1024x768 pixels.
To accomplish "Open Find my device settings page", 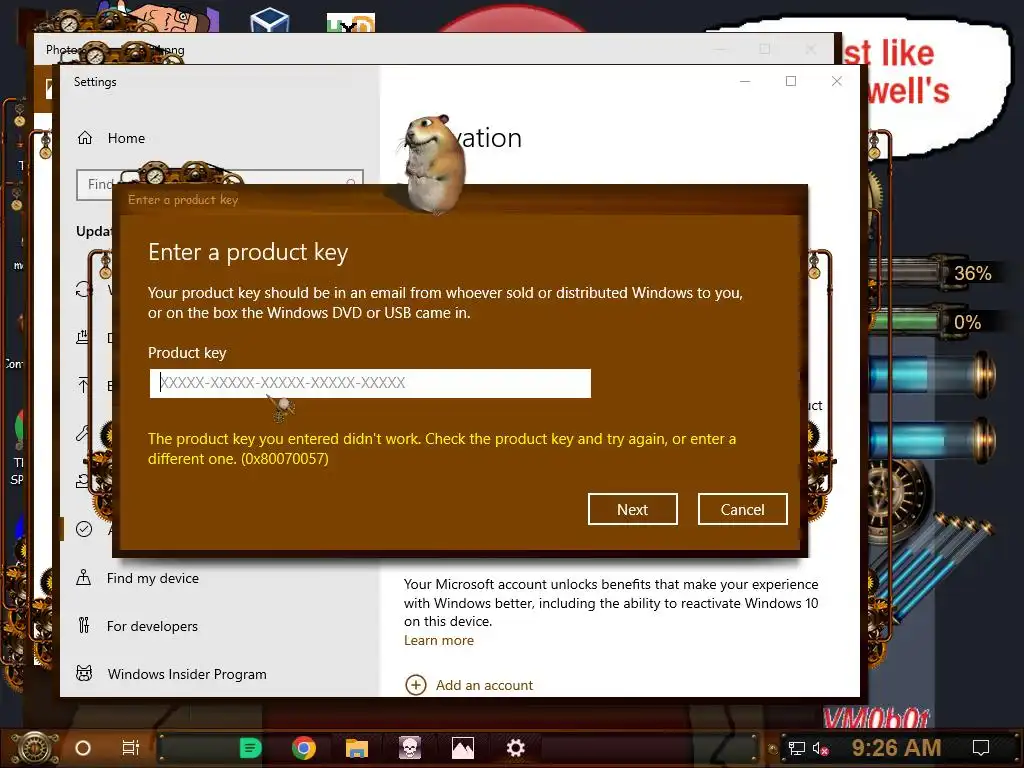I will click(153, 578).
